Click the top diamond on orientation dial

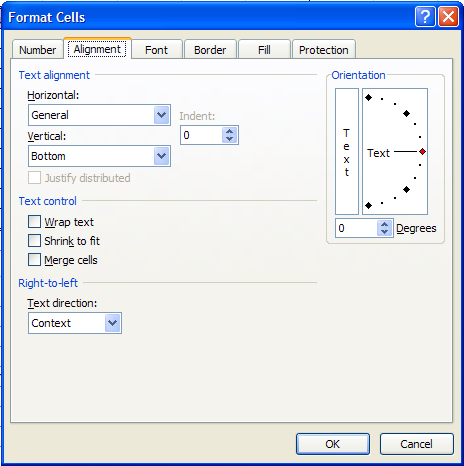tap(368, 98)
